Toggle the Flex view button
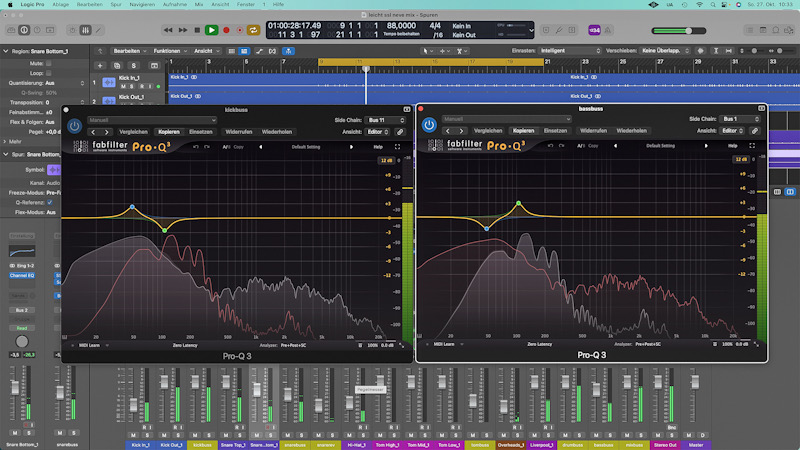 [x=272, y=51]
